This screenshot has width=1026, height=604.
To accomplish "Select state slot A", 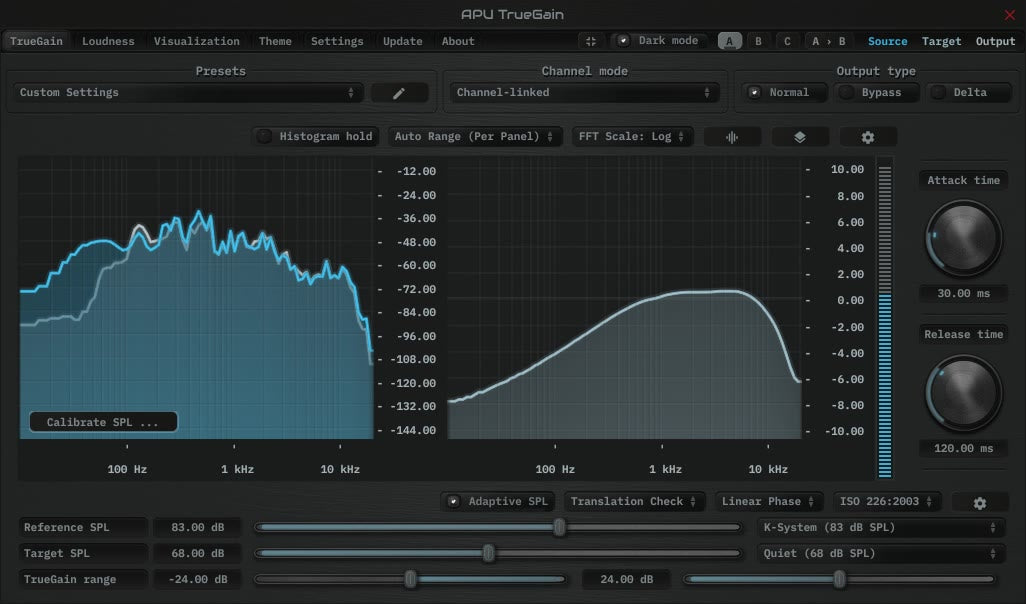I will [x=730, y=41].
